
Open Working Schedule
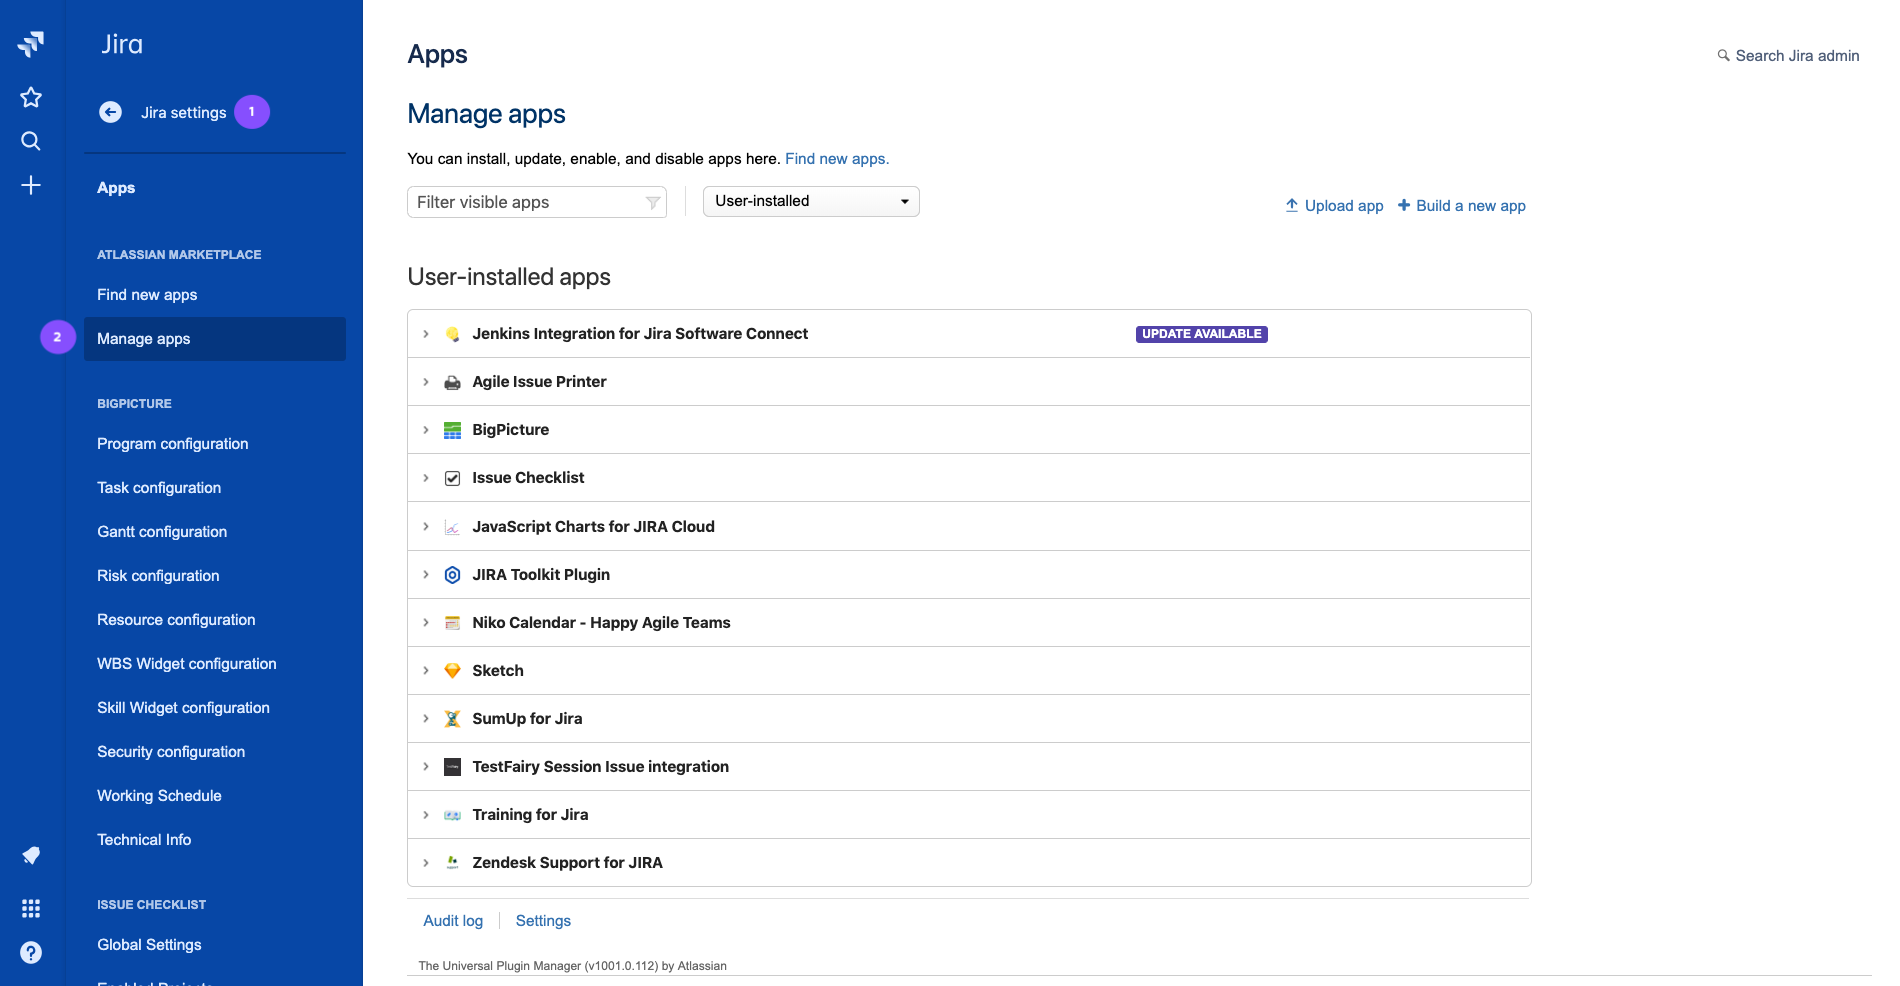[x=159, y=796]
